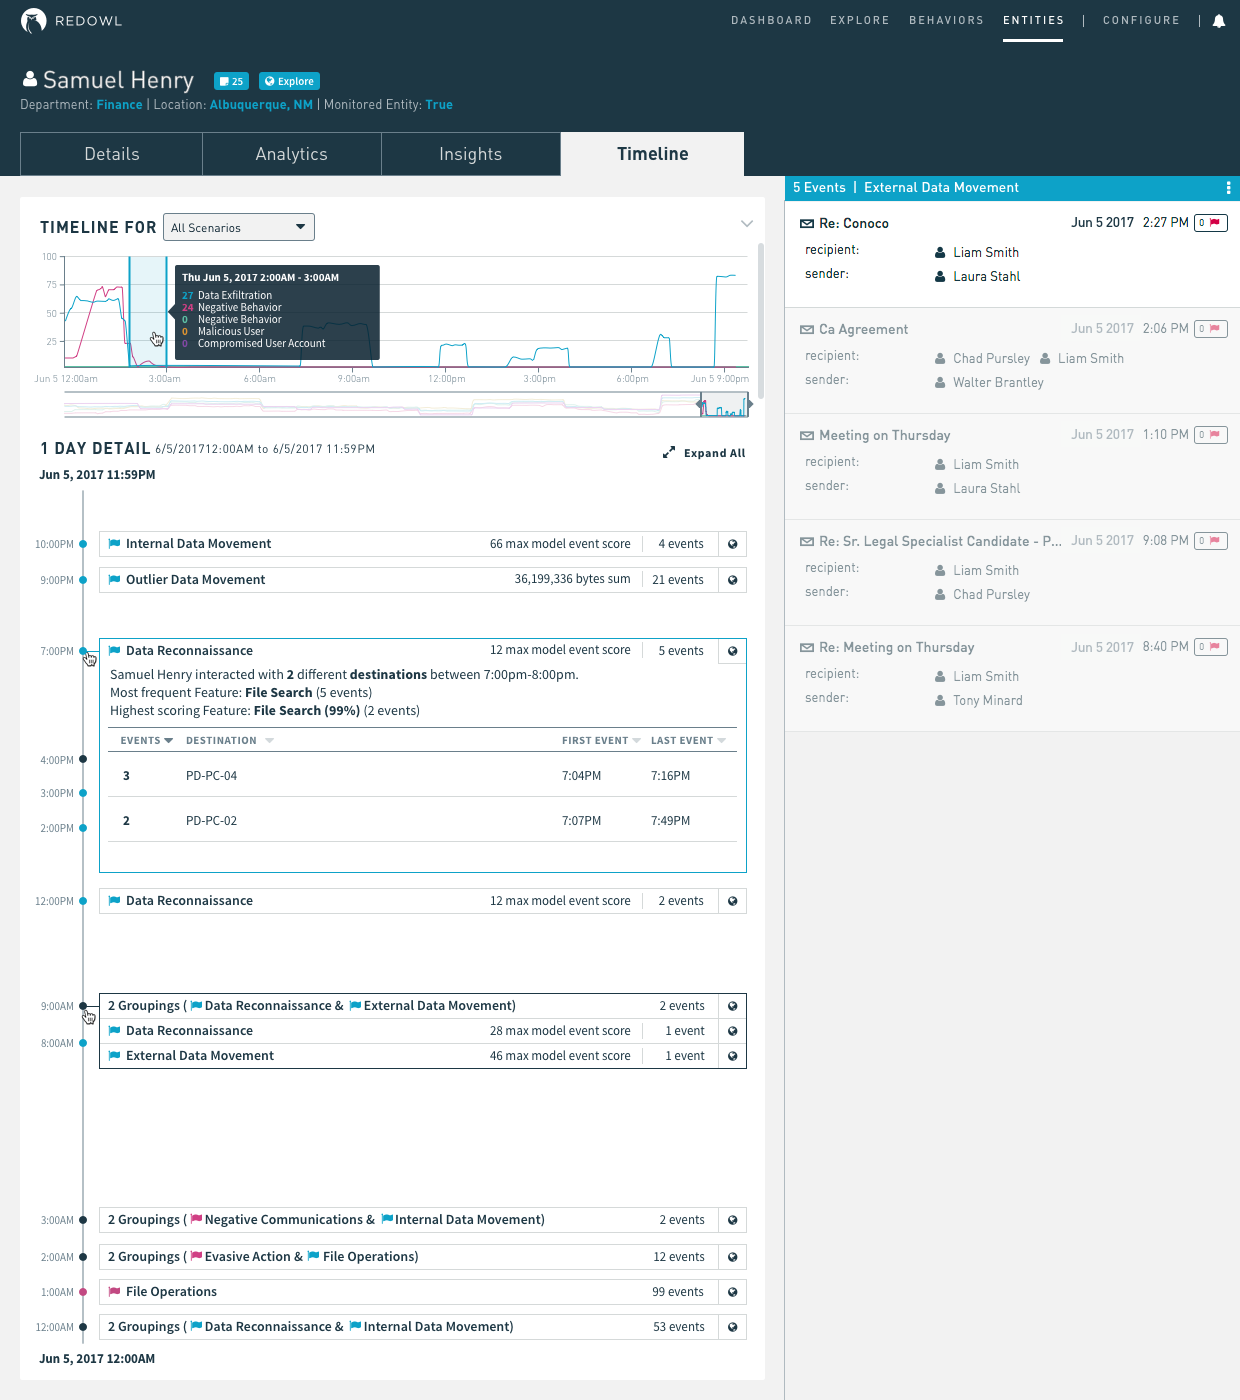The image size is (1240, 1400).
Task: Click the RedOwl logo icon
Action: coord(34,21)
